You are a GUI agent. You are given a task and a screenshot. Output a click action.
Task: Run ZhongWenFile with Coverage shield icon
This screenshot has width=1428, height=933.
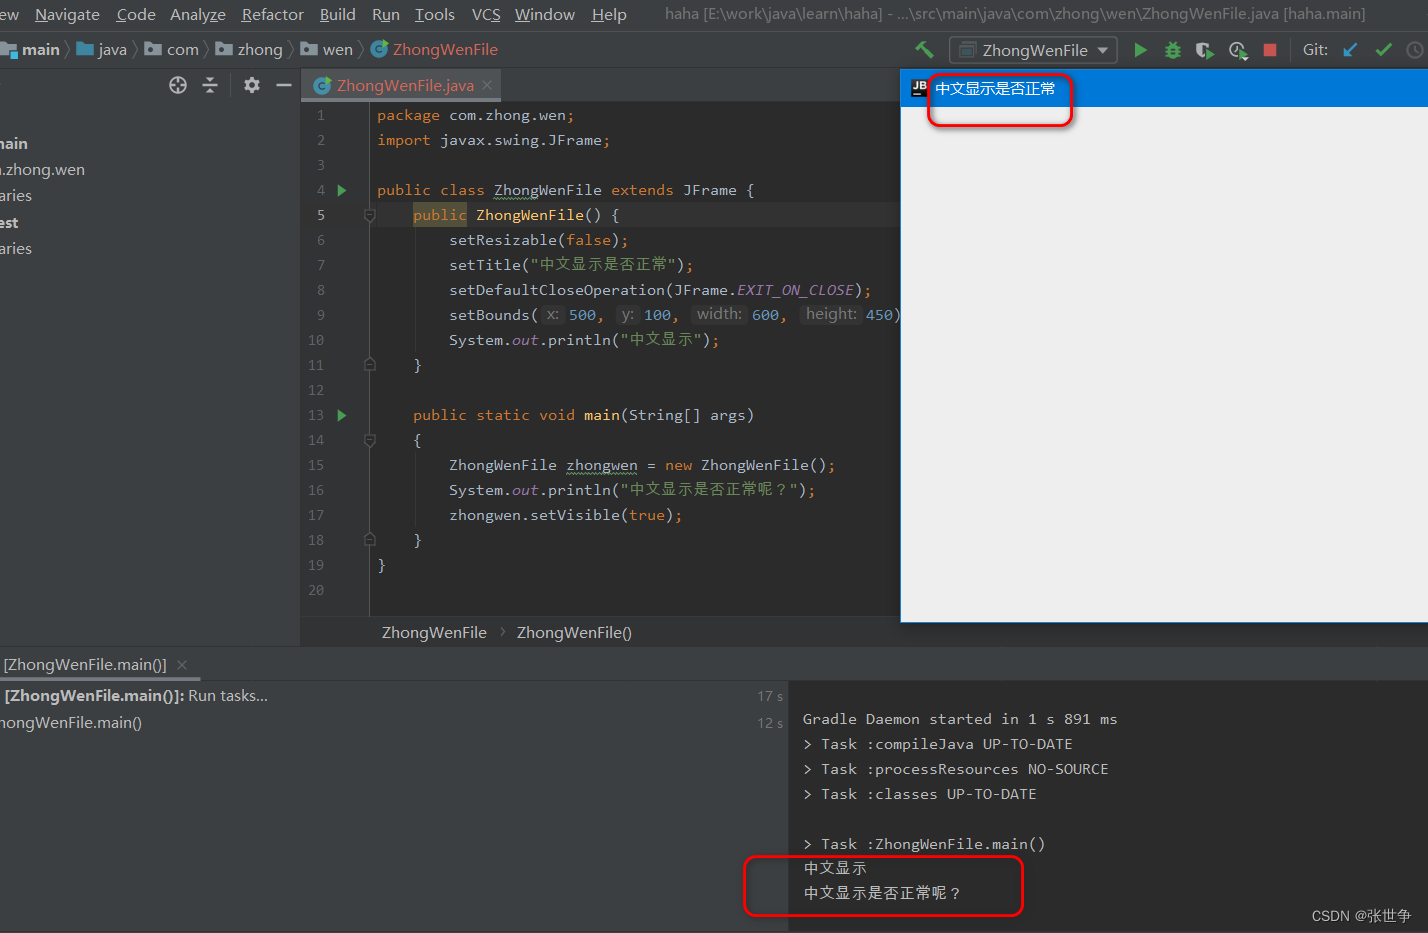click(x=1204, y=49)
